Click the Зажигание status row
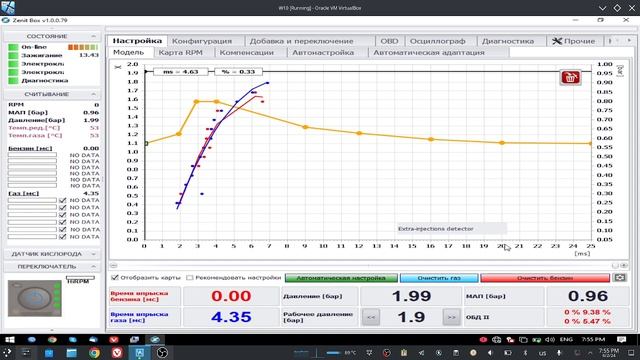This screenshot has height=360, width=640. click(53, 55)
